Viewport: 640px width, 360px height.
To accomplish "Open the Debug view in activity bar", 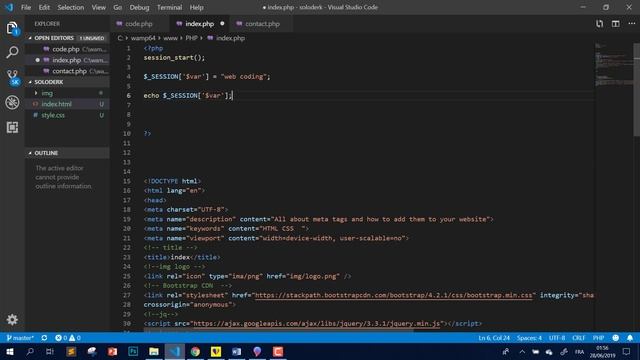I will [x=12, y=102].
